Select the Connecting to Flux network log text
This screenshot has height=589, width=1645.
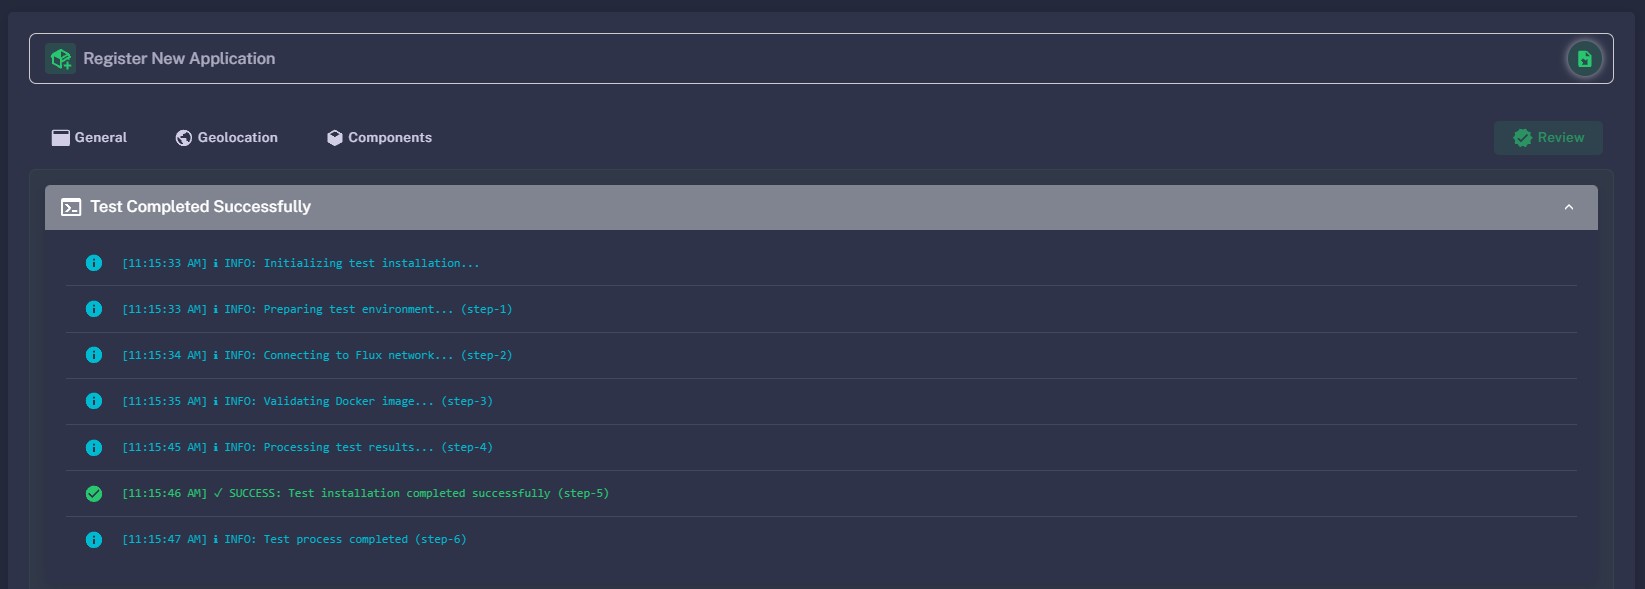317,356
